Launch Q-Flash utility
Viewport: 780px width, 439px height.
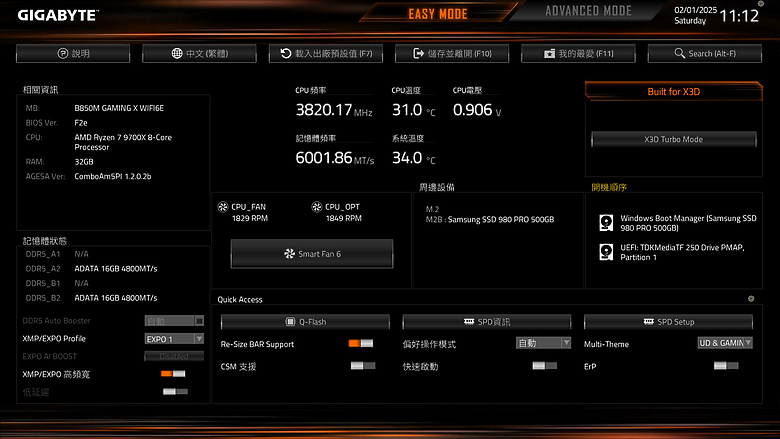tap(305, 322)
